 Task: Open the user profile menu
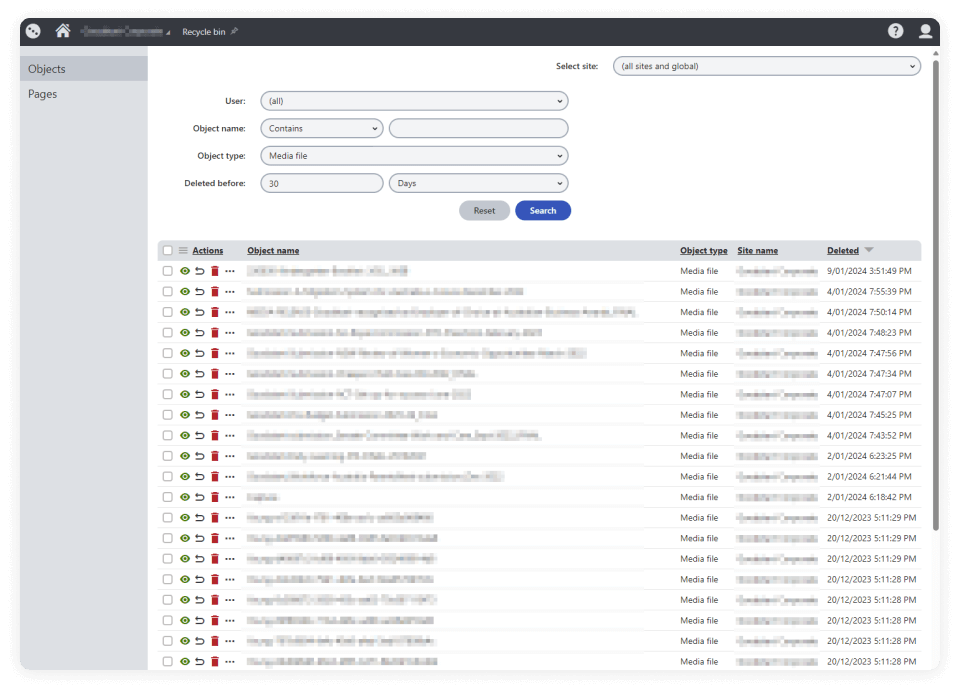pyautogui.click(x=925, y=30)
